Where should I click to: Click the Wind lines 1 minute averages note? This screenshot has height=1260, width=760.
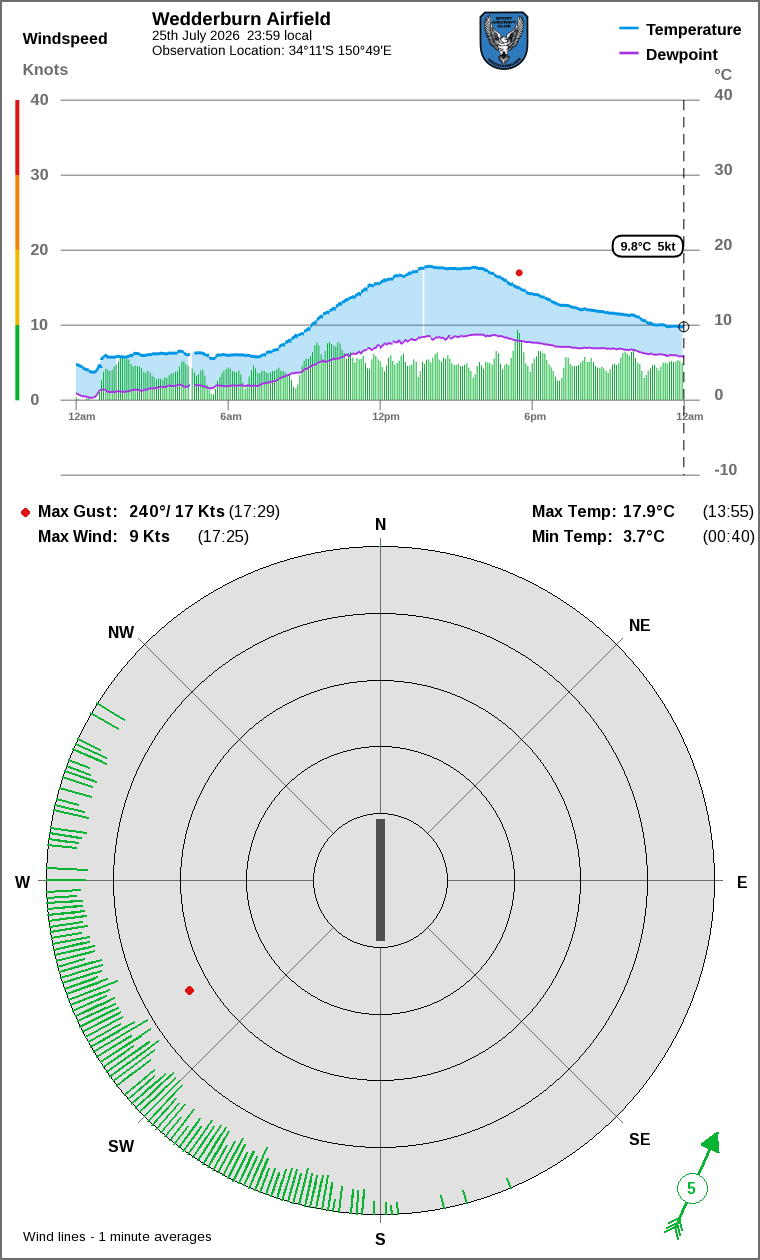point(117,1236)
